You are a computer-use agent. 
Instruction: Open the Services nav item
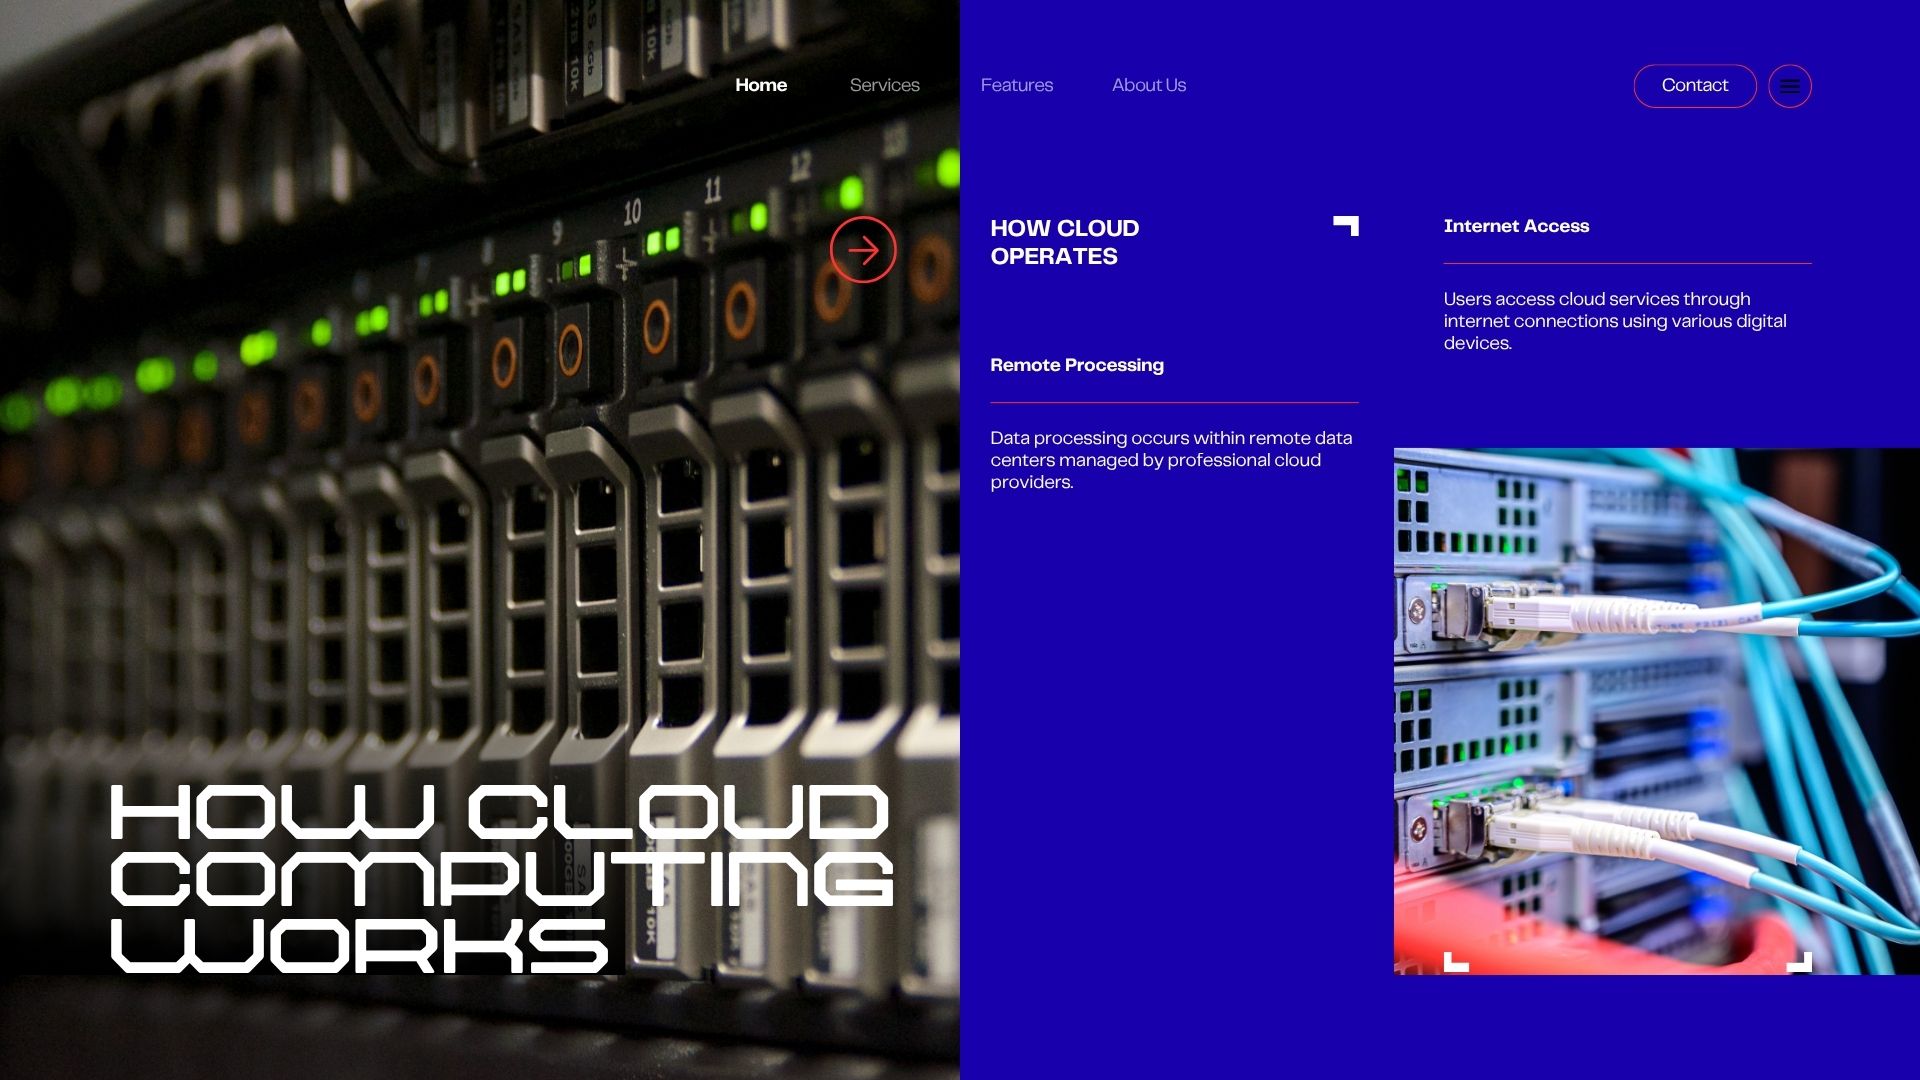click(885, 85)
